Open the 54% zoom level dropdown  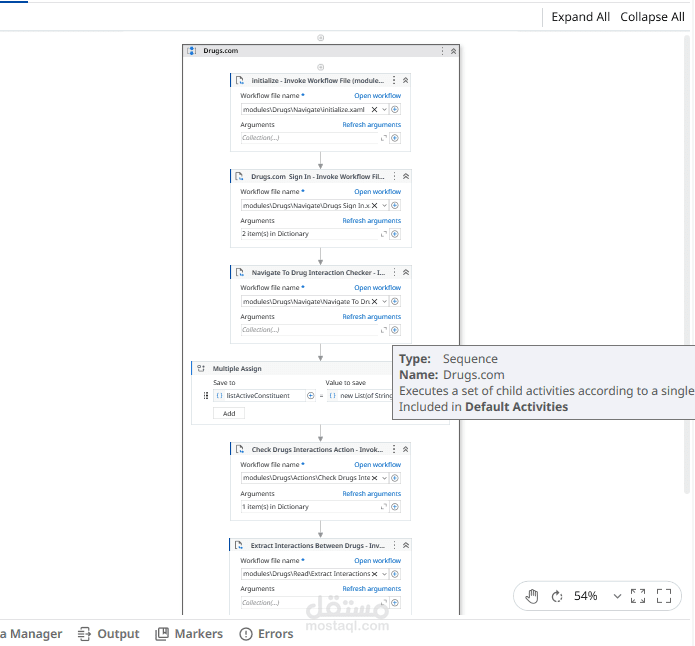click(617, 596)
